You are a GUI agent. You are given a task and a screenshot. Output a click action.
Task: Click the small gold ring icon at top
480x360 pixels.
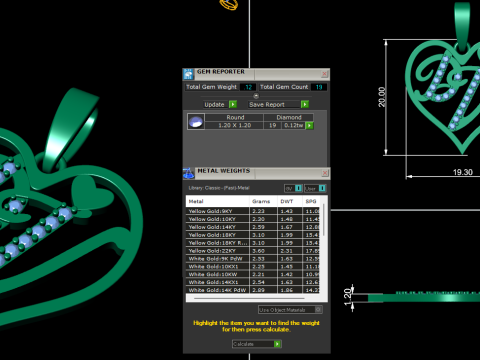[229, 4]
